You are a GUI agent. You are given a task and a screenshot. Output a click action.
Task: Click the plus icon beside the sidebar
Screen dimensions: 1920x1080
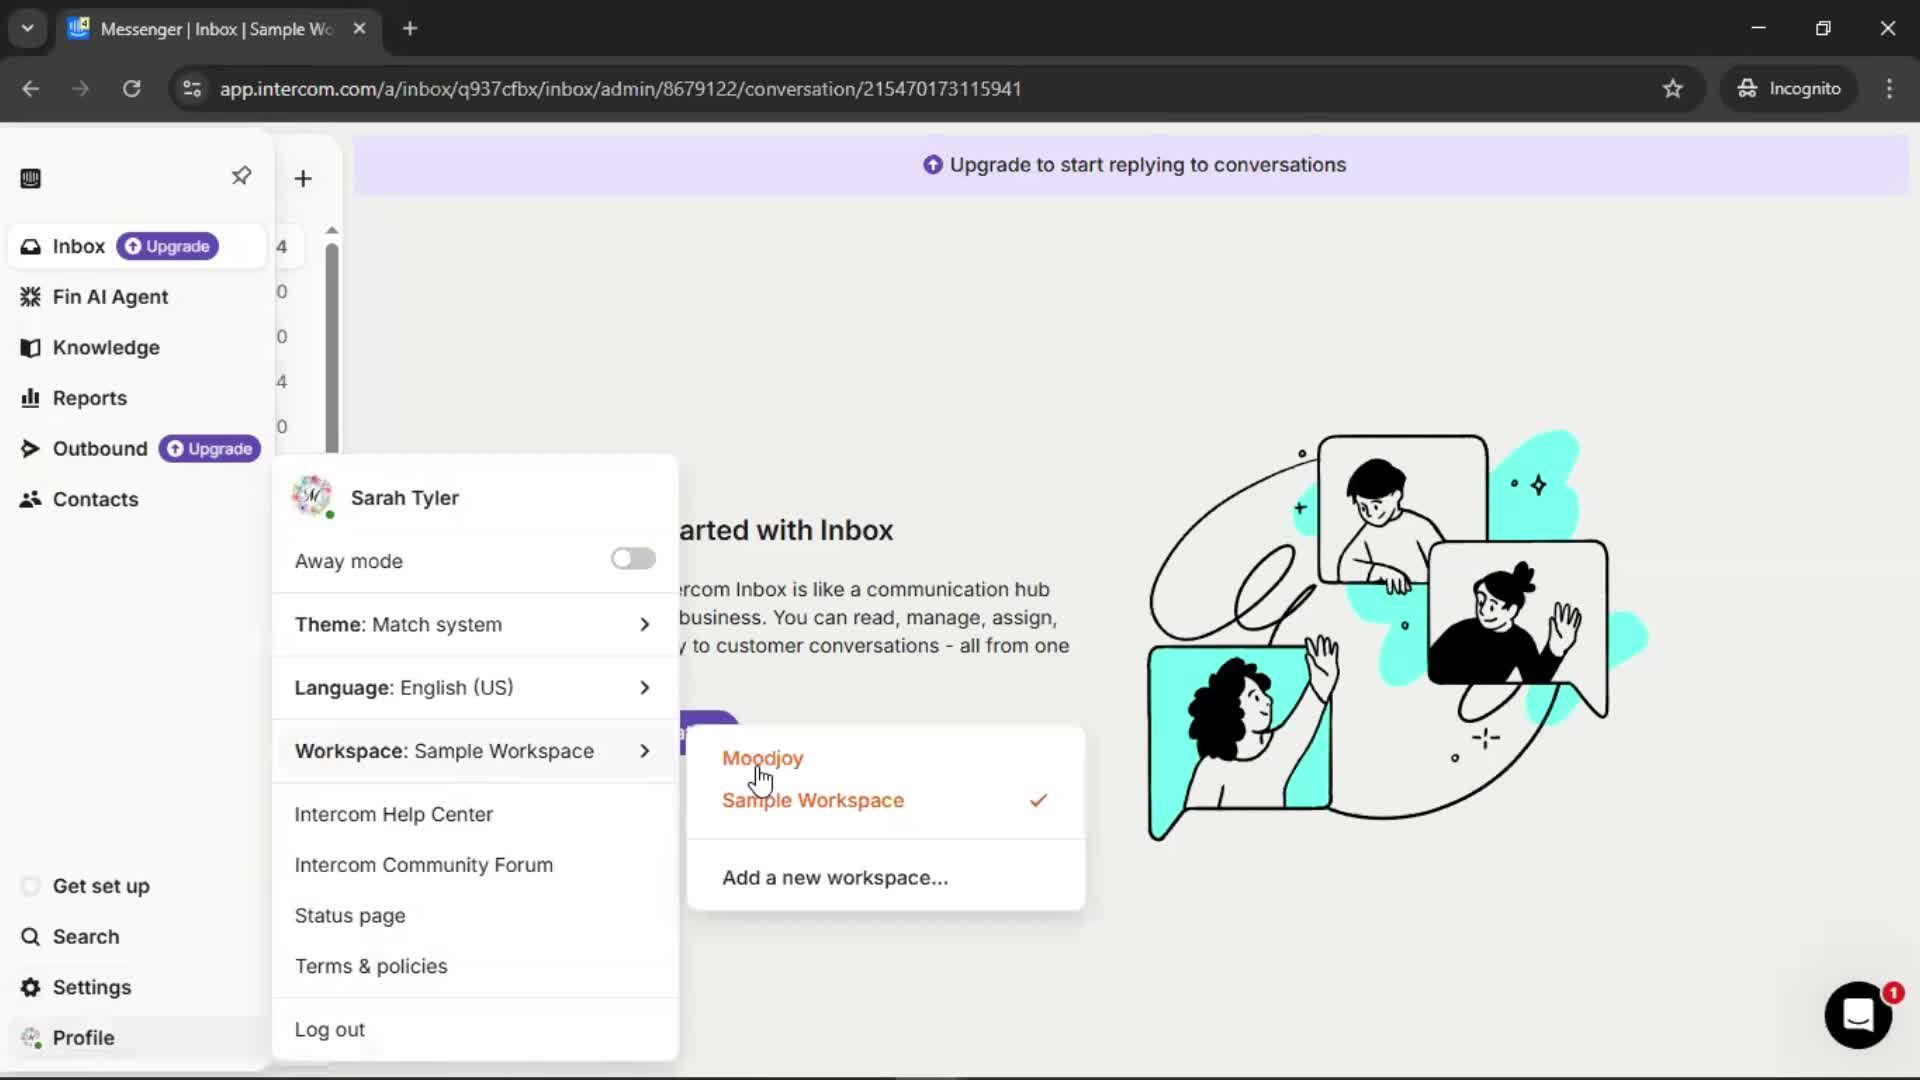(x=303, y=179)
